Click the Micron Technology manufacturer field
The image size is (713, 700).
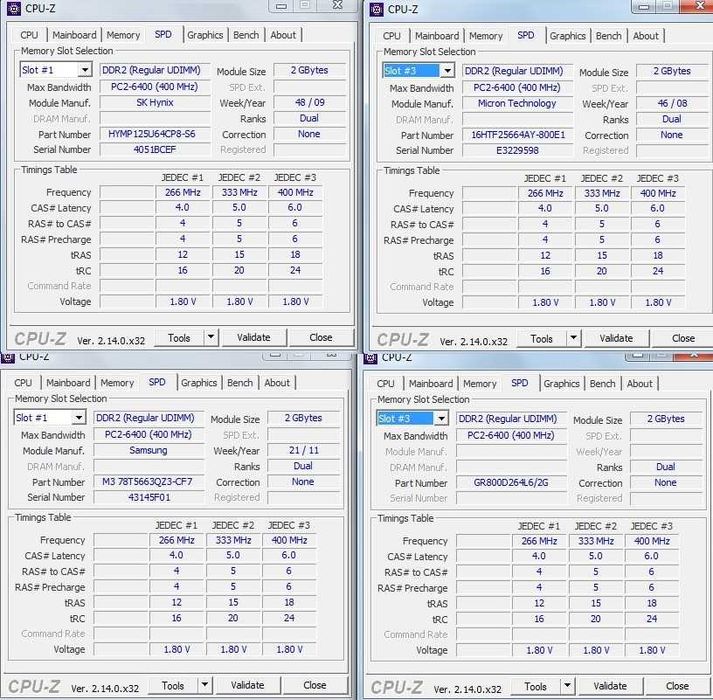(517, 104)
